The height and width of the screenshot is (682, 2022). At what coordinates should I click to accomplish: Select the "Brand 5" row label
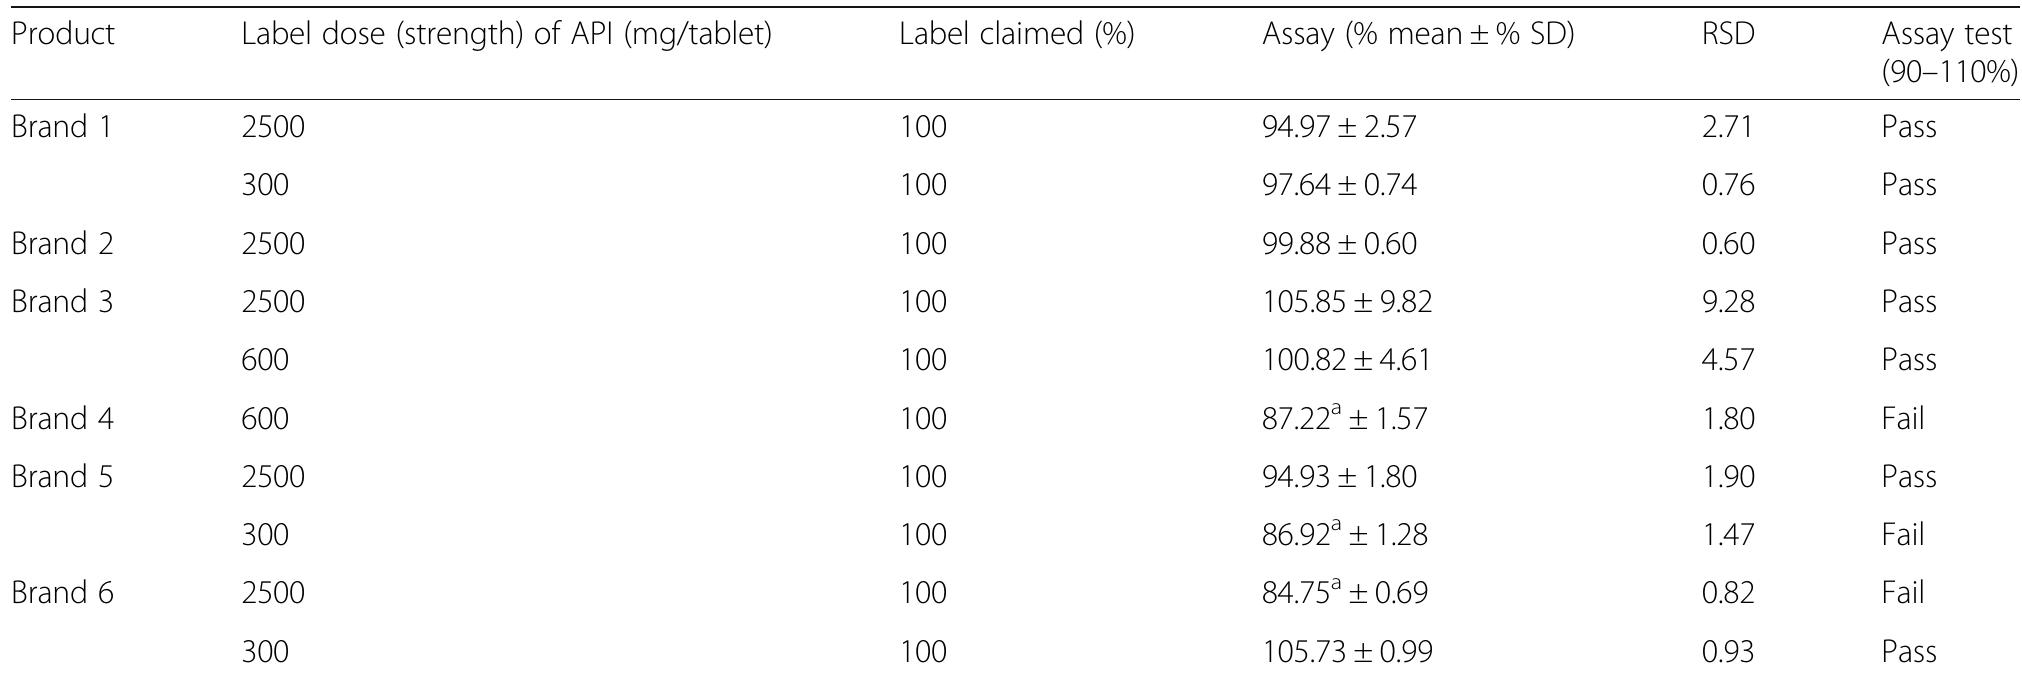62,476
